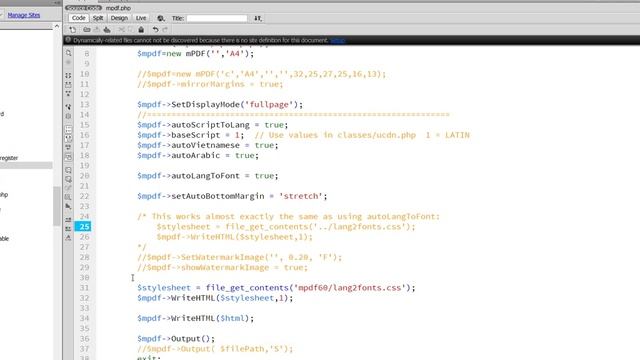Open Preview in Browser globe dropdown

161,18
